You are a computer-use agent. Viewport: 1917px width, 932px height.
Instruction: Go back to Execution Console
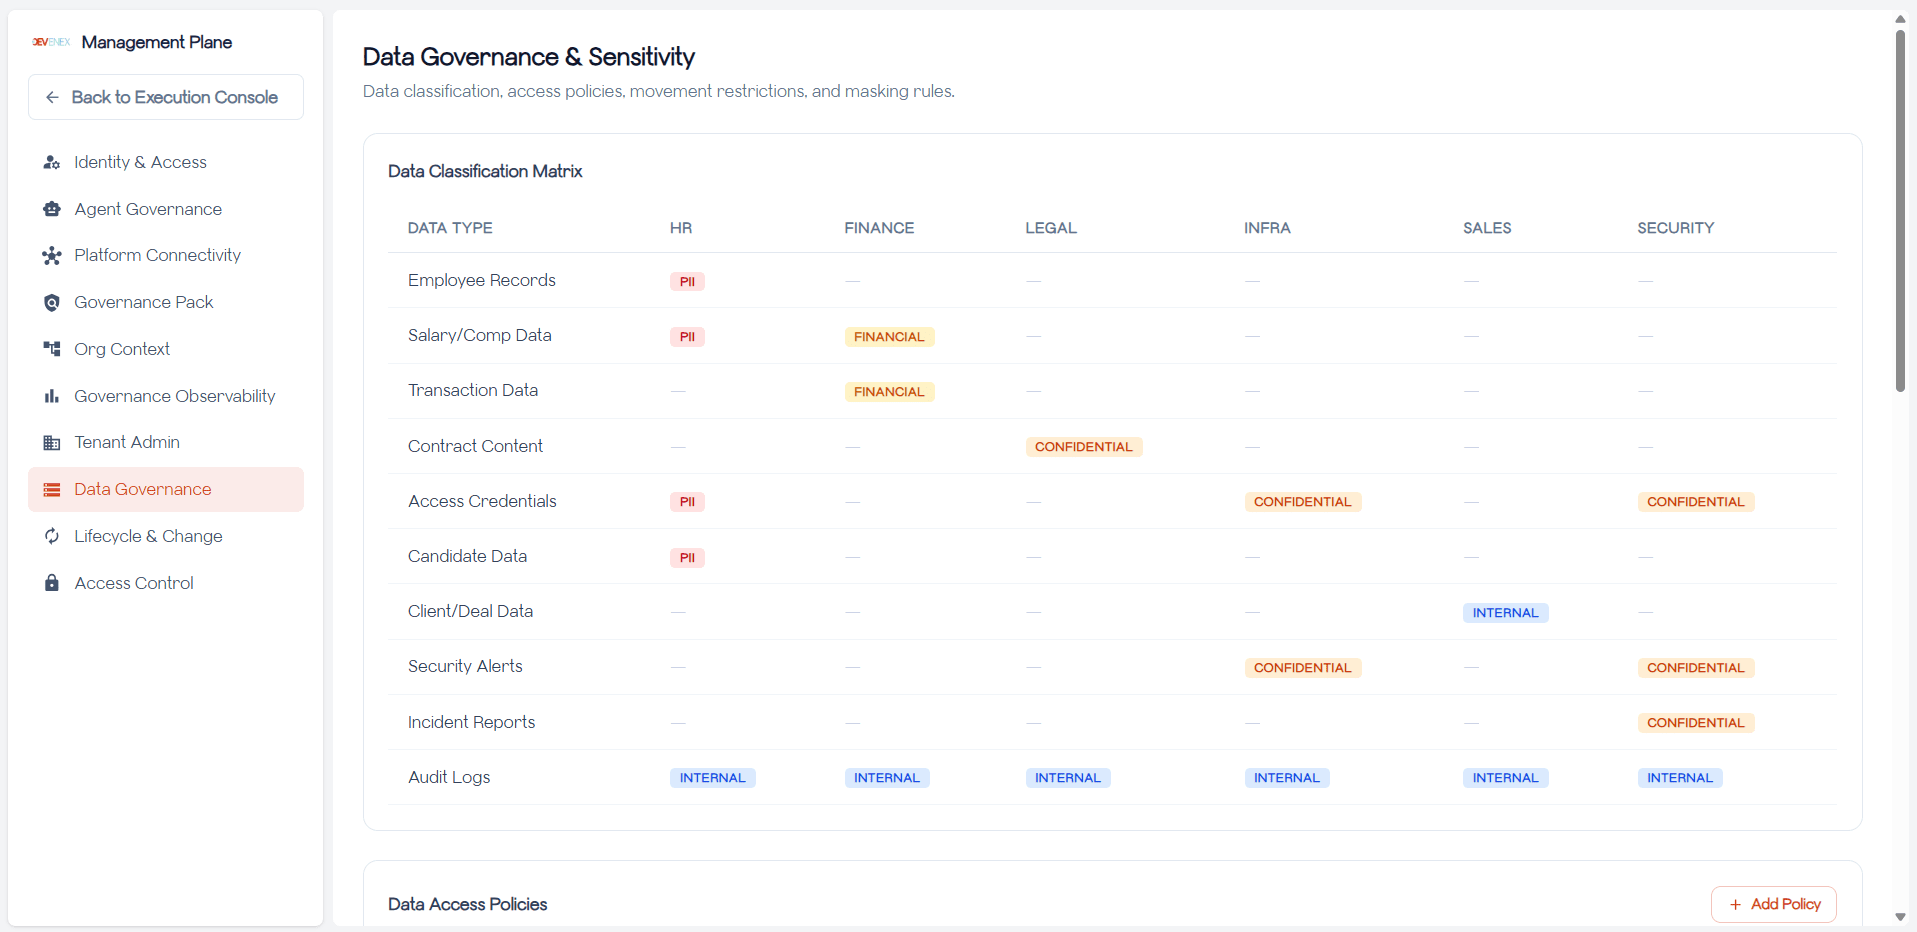click(166, 97)
